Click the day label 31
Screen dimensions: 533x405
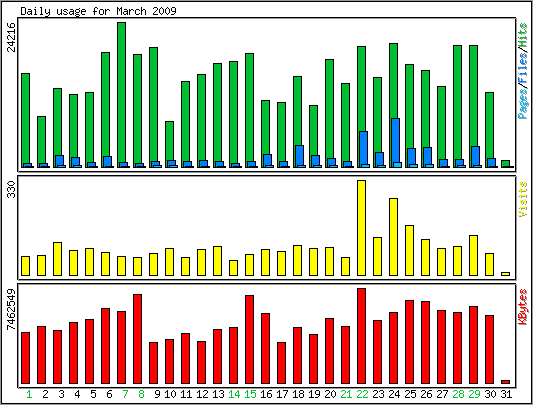pyautogui.click(x=506, y=394)
